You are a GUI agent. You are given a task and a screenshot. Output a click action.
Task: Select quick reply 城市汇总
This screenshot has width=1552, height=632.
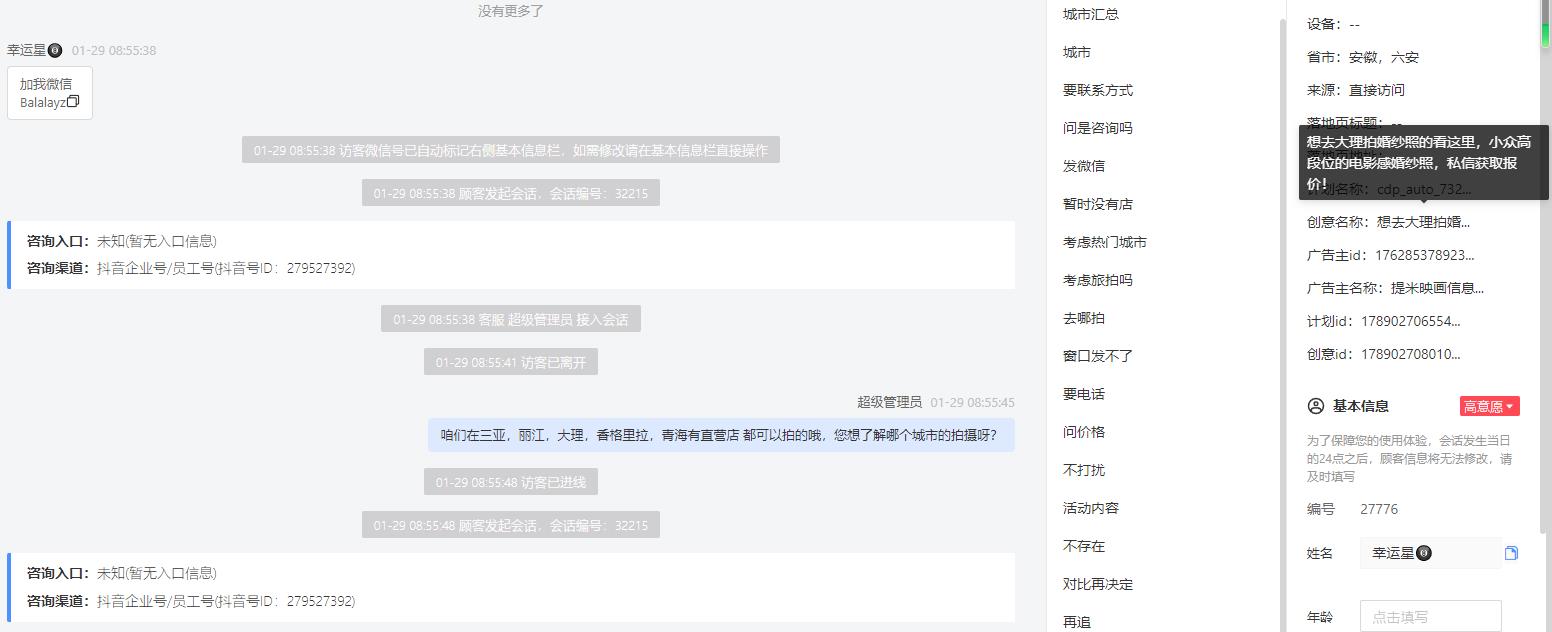coord(1090,14)
